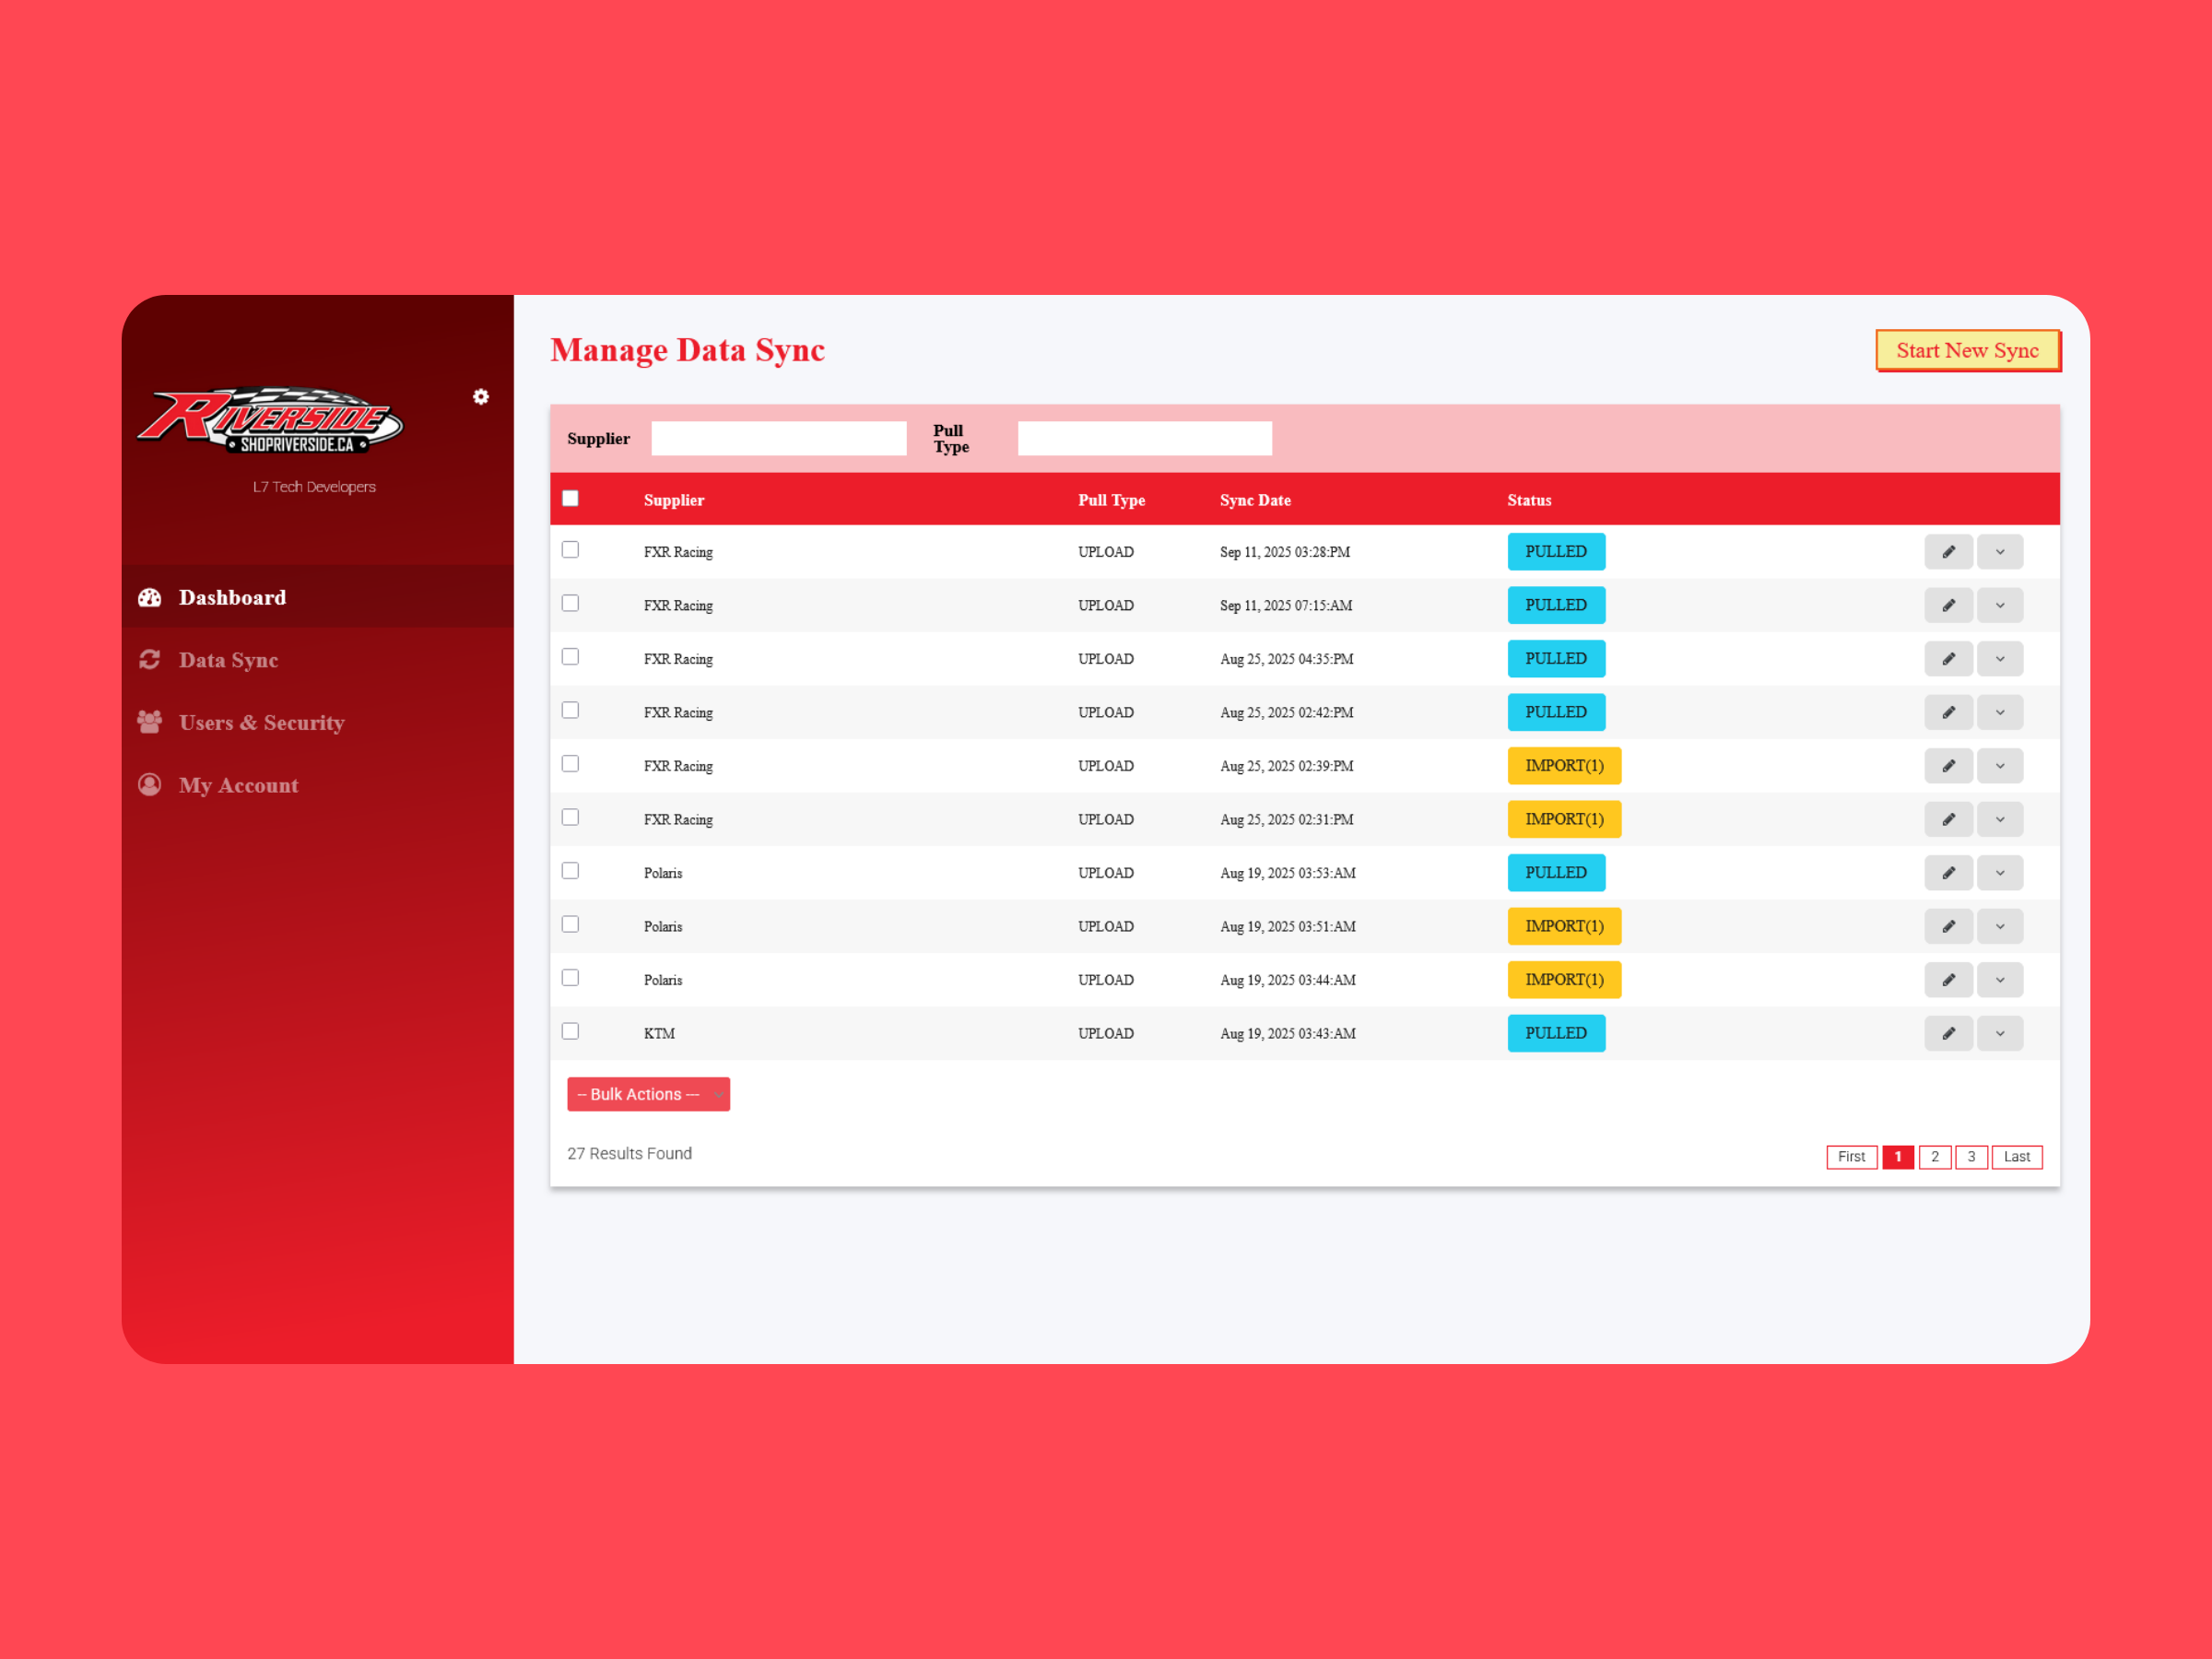
Task: Click the settings gear icon in sidebar
Action: [481, 397]
